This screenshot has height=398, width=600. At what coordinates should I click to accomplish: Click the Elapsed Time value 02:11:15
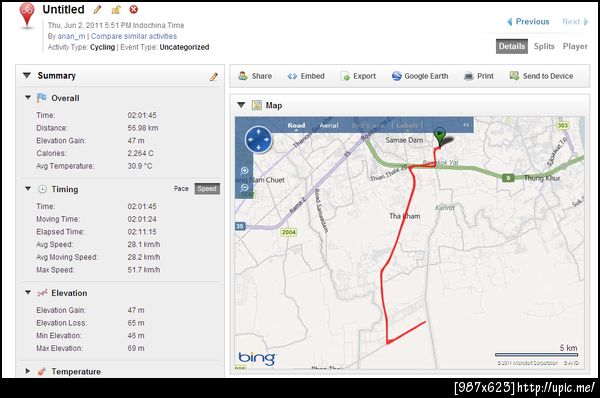(142, 232)
